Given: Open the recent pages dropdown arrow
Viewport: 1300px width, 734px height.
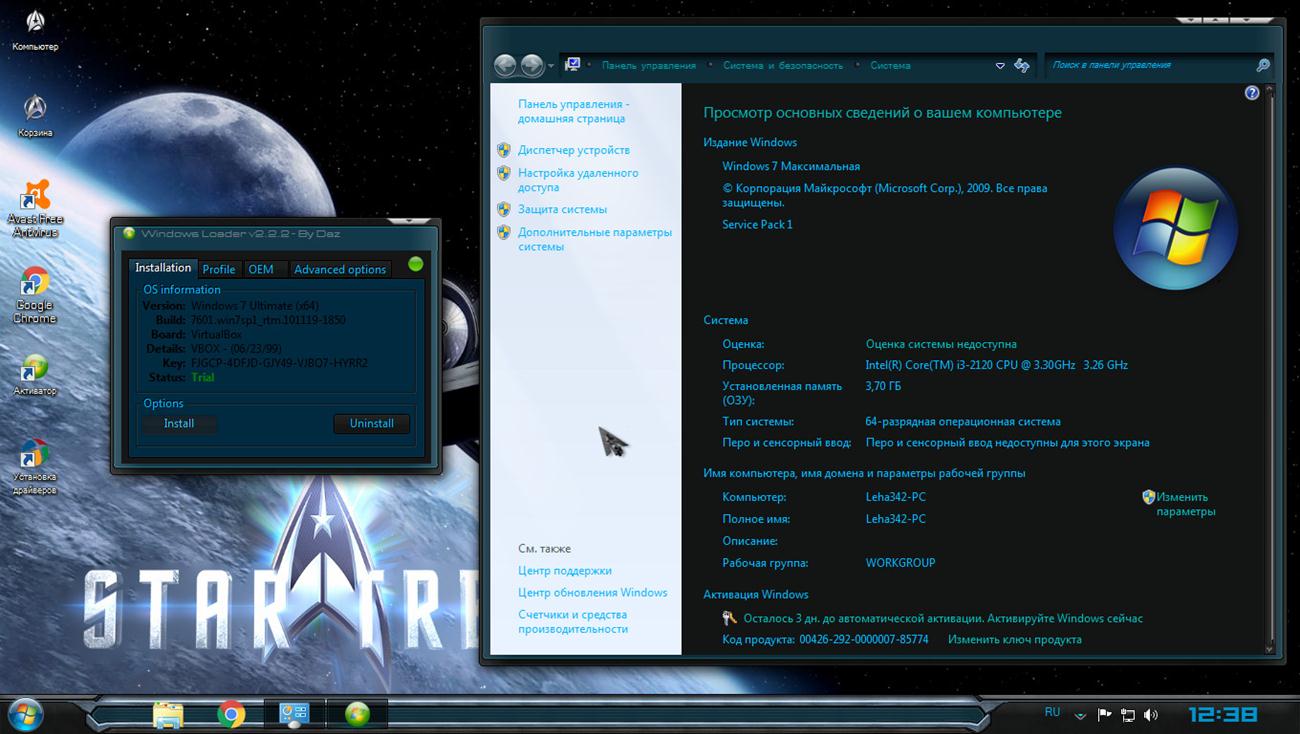Looking at the screenshot, I should point(551,66).
